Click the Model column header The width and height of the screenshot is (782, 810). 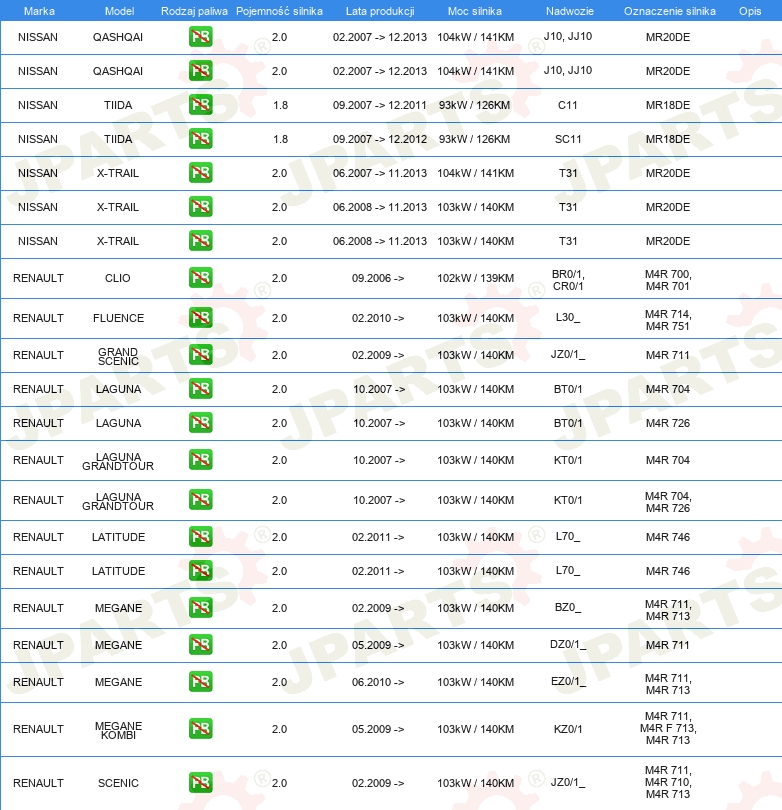coord(119,11)
